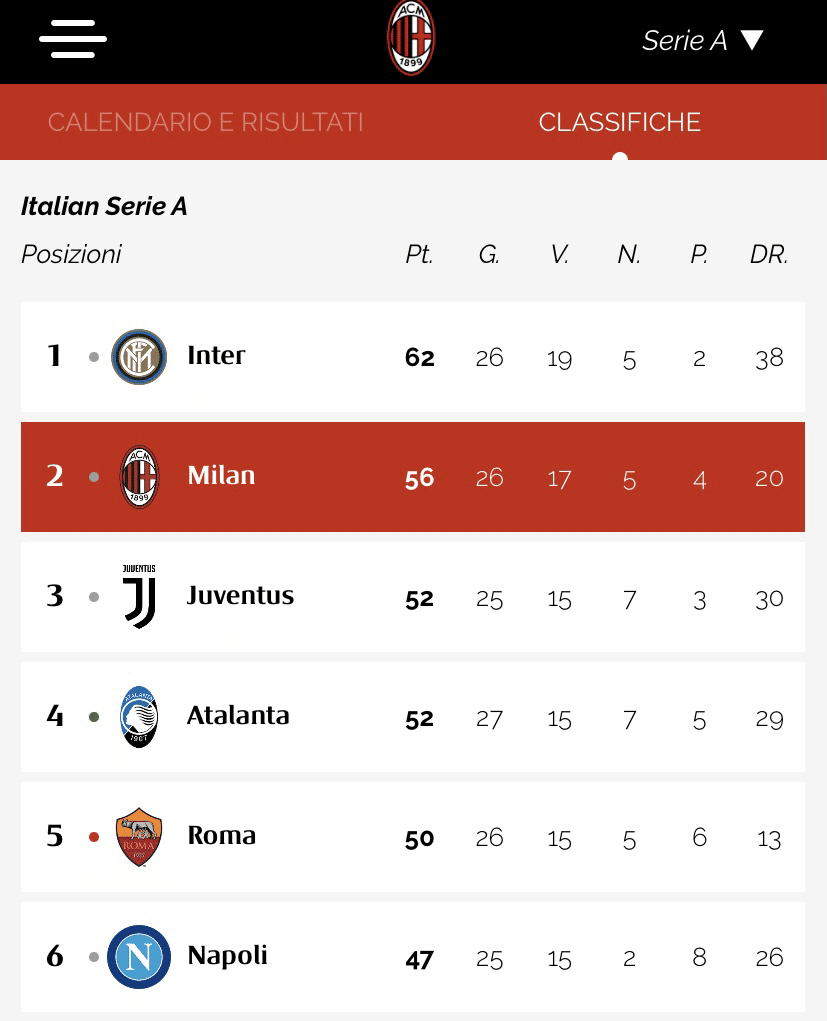Open the Inter team name link
The image size is (827, 1021).
pos(216,355)
